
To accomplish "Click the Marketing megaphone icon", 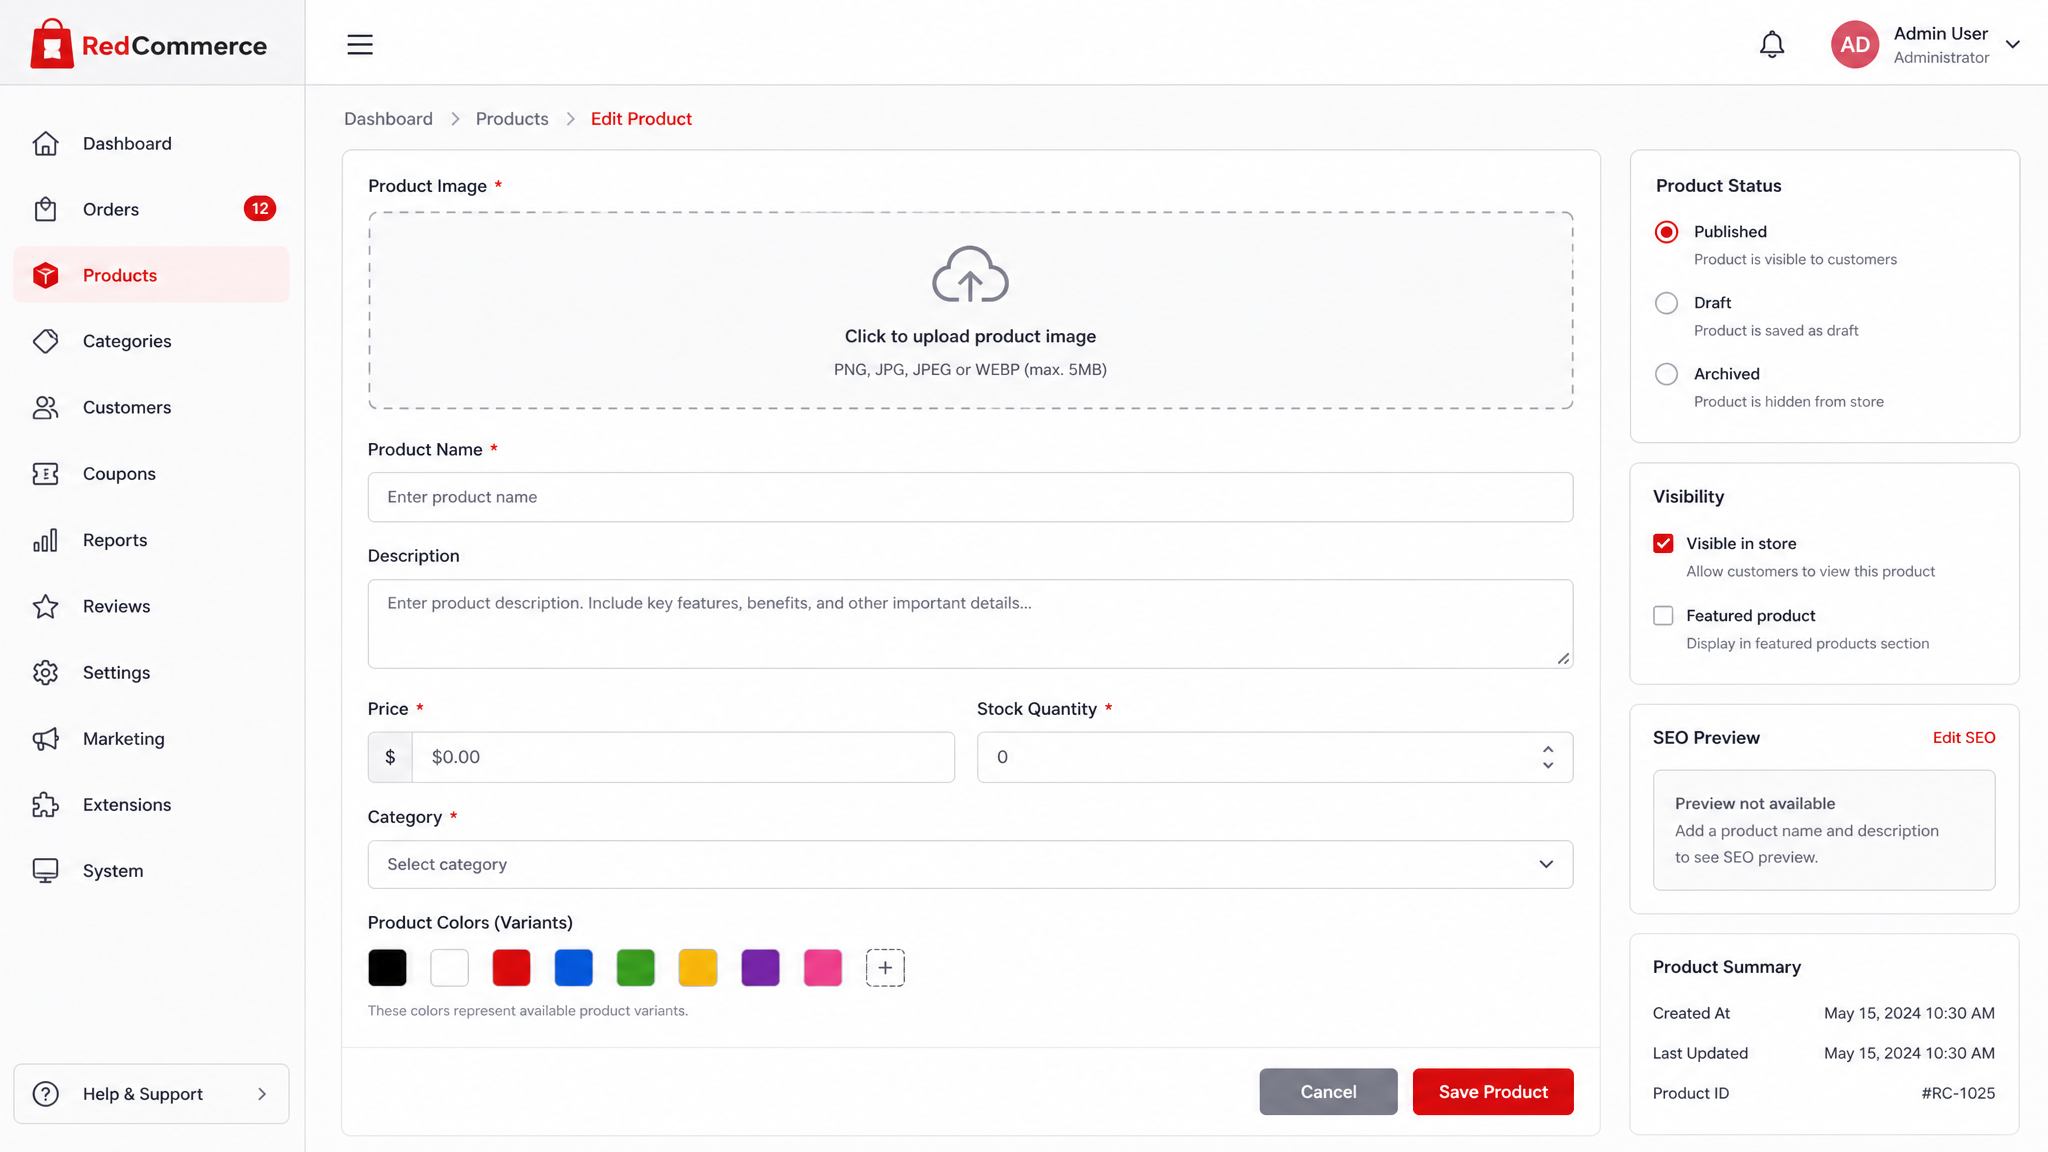I will click(x=46, y=738).
